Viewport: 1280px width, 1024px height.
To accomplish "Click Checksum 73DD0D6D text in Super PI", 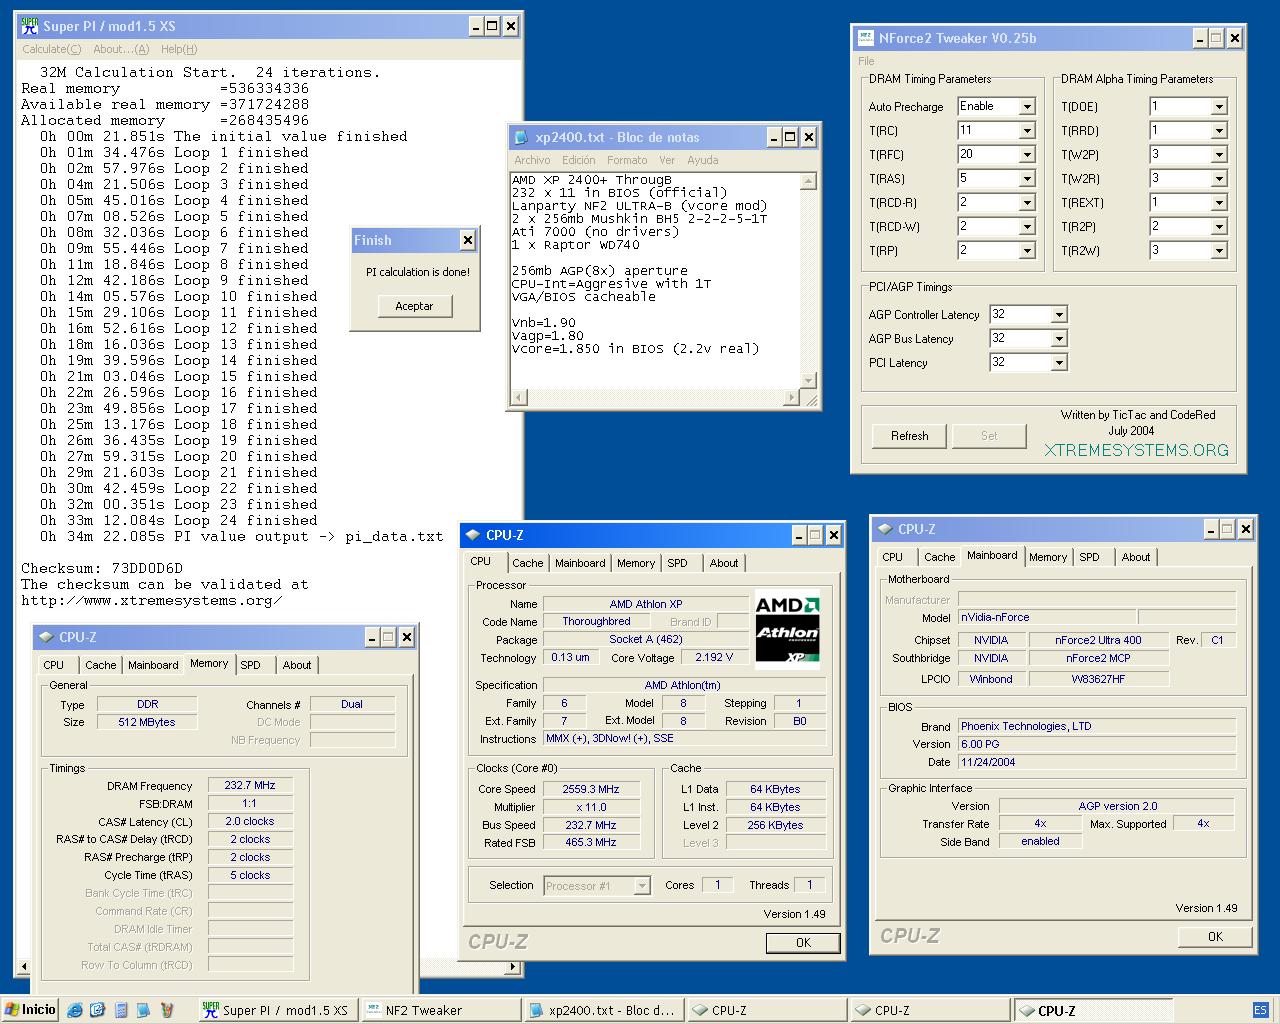I will click(102, 568).
